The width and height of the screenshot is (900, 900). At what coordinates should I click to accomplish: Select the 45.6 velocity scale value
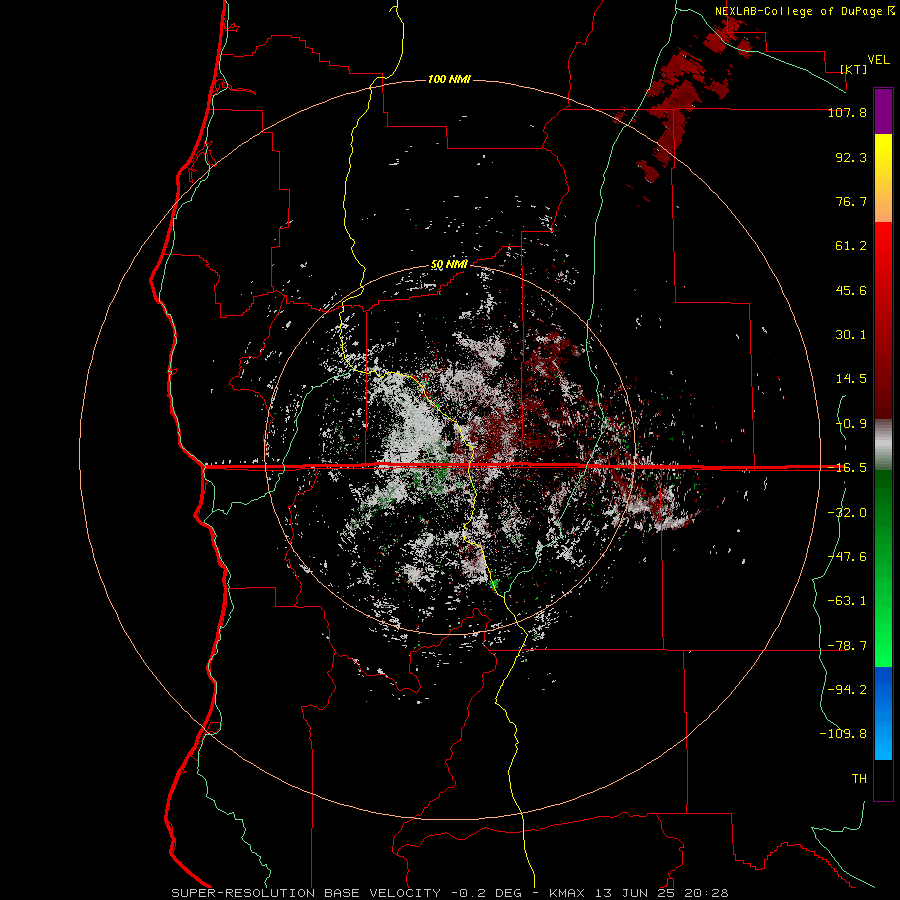pyautogui.click(x=851, y=290)
